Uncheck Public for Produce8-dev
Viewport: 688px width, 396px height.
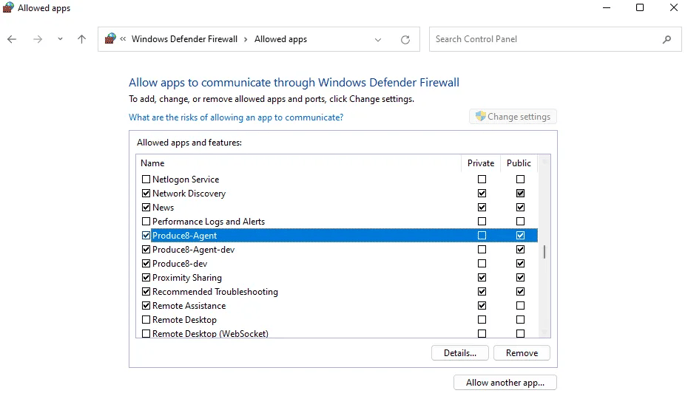coord(520,264)
